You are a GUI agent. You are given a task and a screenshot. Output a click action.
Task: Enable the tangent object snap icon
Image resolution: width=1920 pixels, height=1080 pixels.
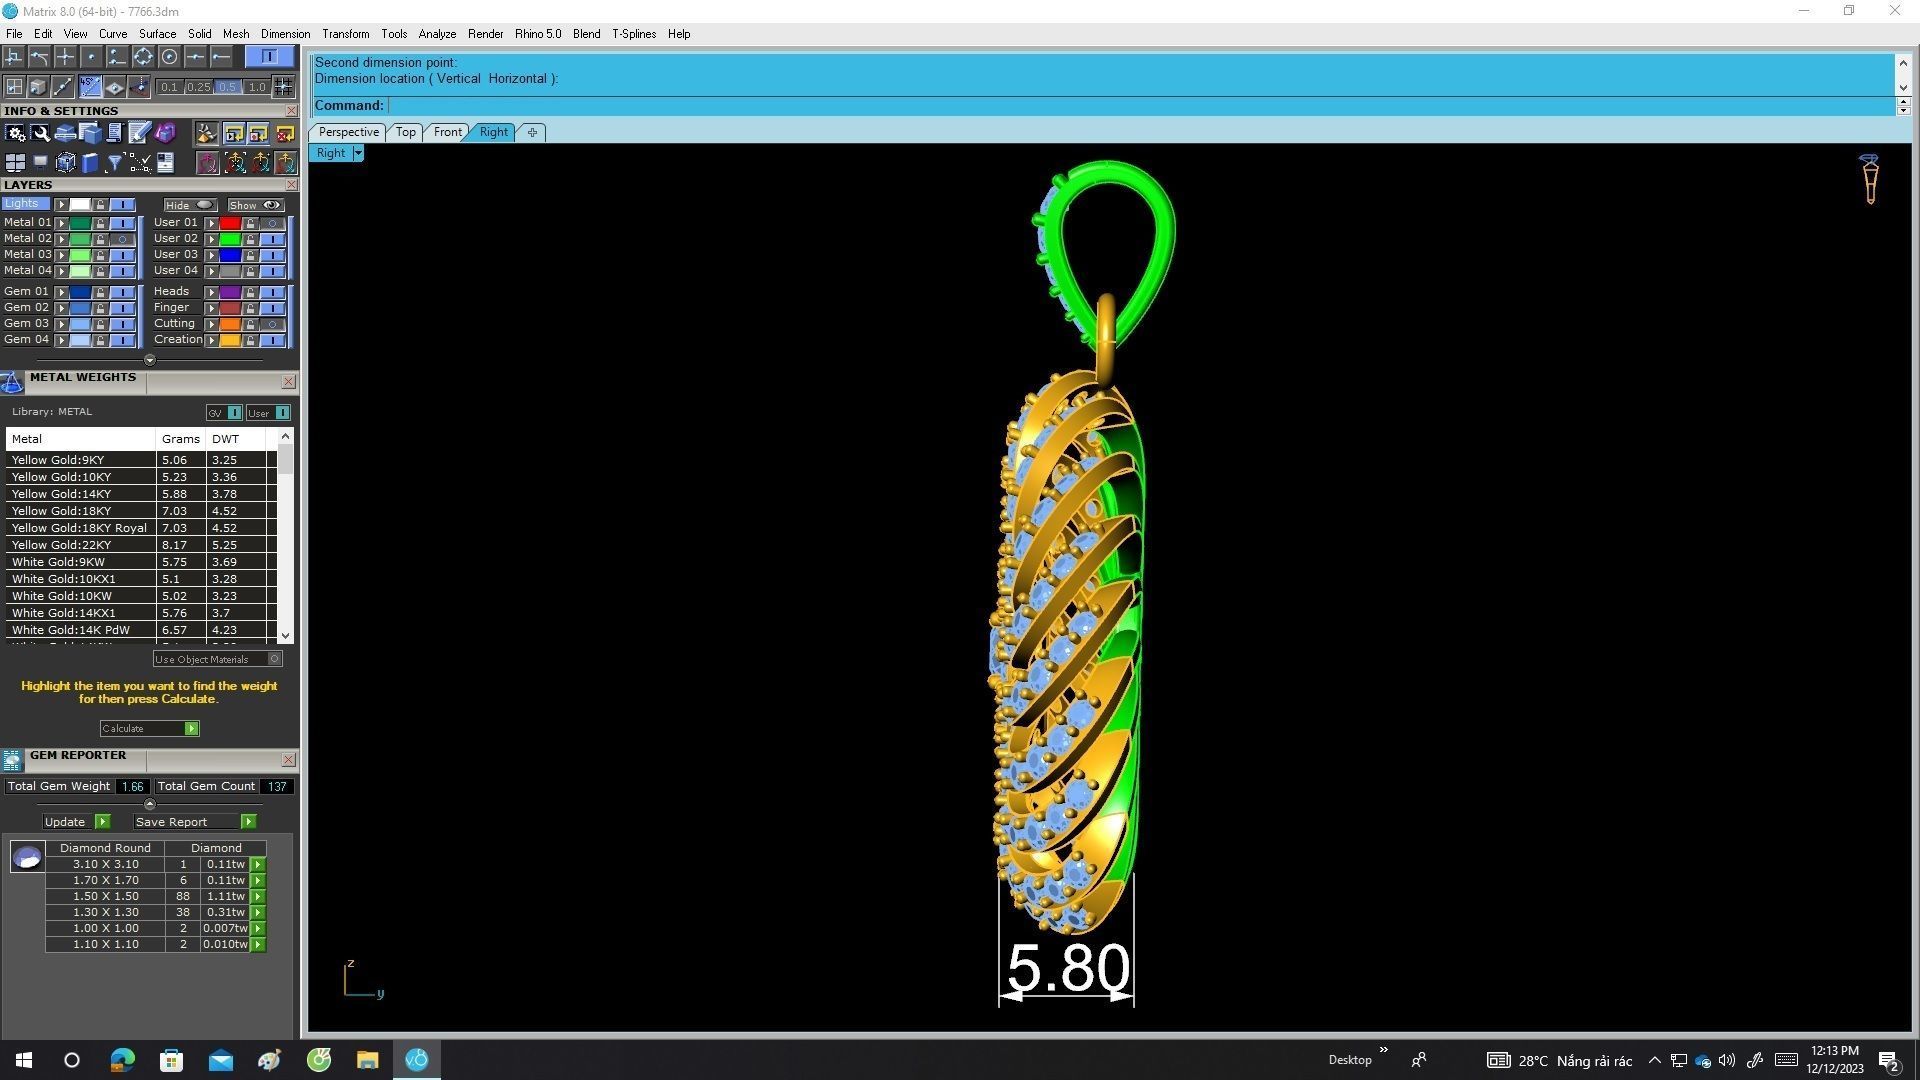coord(39,57)
